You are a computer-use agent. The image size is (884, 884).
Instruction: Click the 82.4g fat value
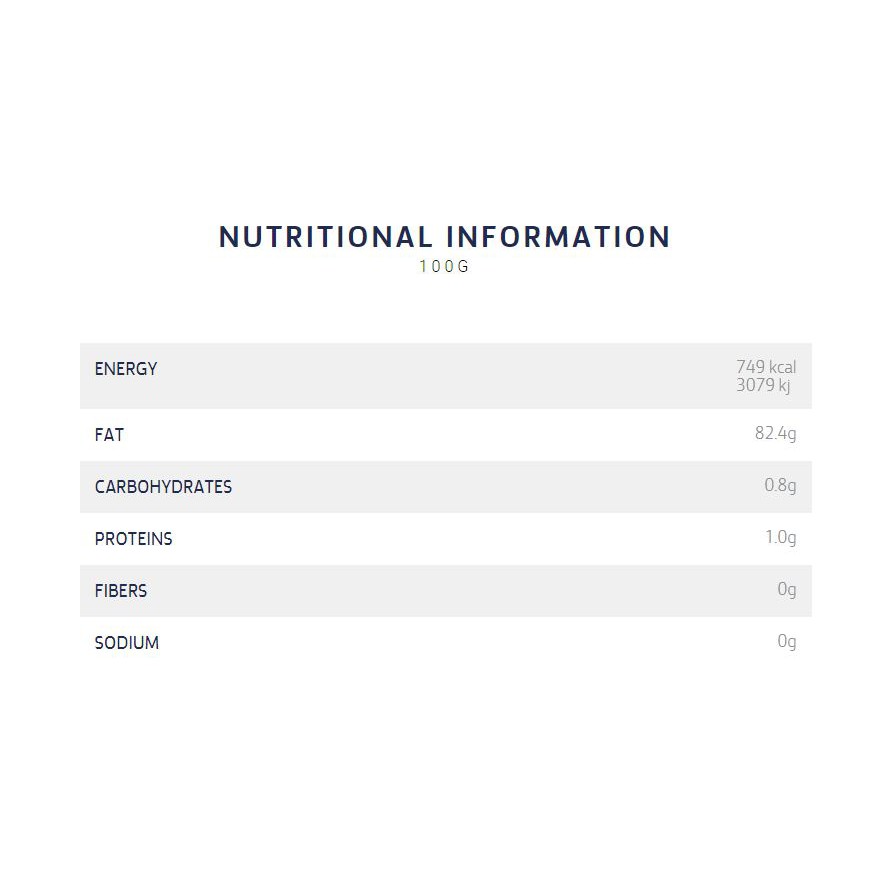tap(776, 434)
